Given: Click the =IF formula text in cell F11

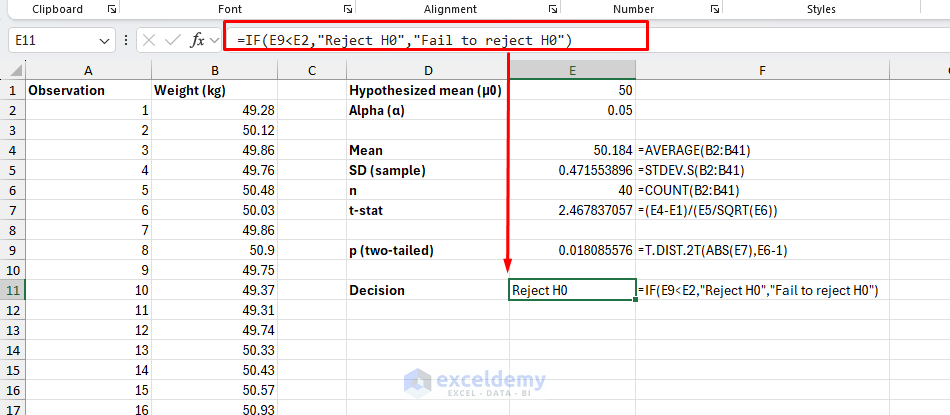Looking at the screenshot, I should (762, 290).
